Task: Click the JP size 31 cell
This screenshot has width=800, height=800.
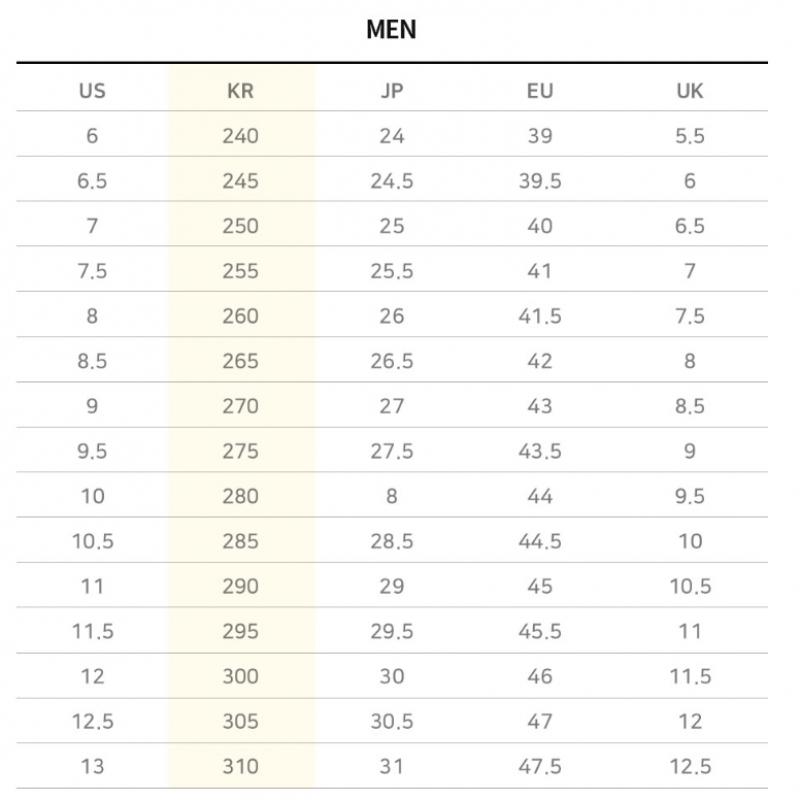Action: (x=392, y=767)
